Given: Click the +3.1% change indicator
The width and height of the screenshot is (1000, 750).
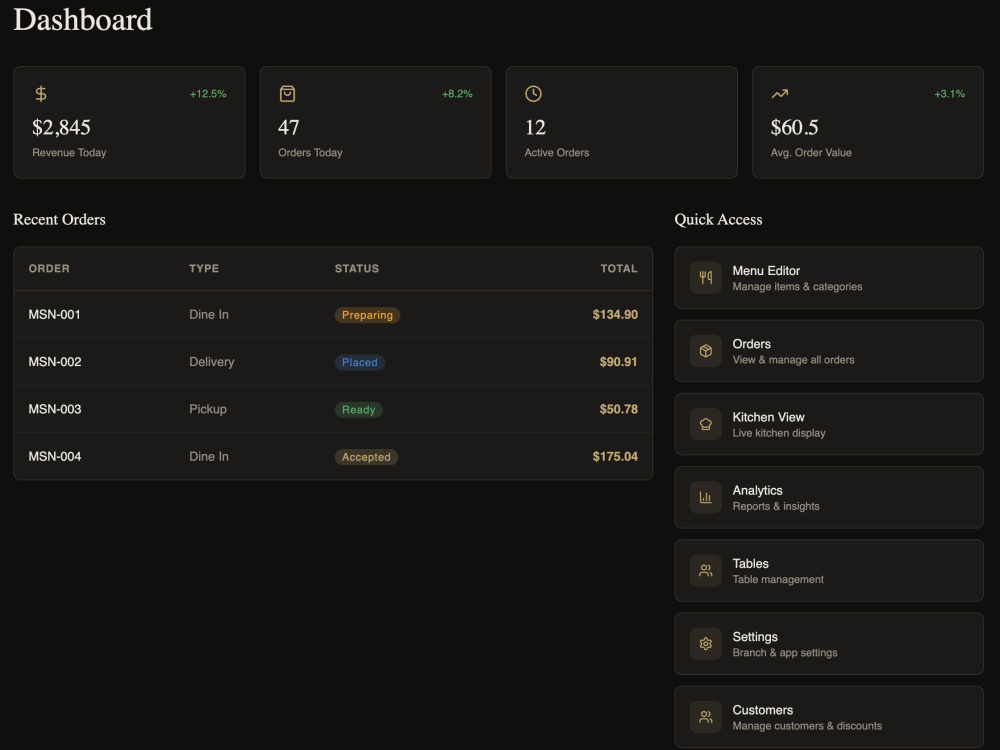Looking at the screenshot, I should click(x=950, y=94).
